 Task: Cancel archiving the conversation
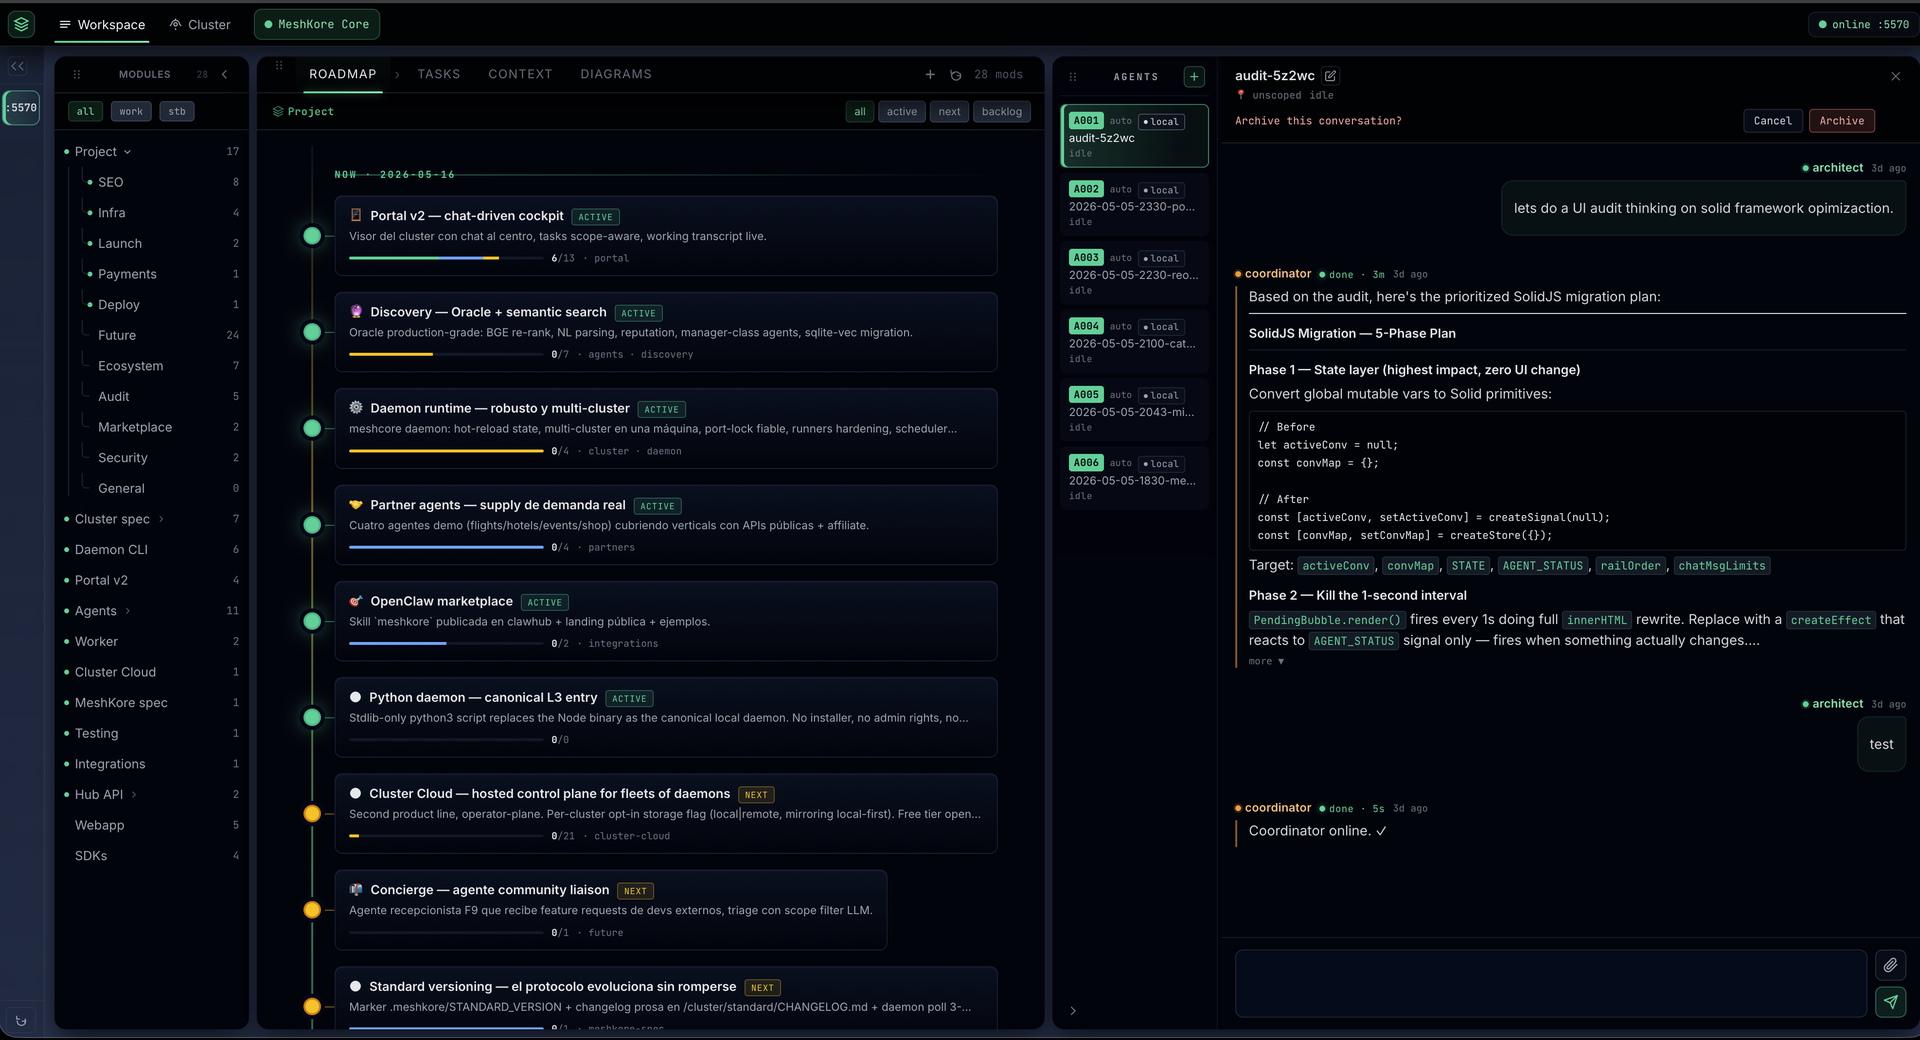pyautogui.click(x=1773, y=121)
